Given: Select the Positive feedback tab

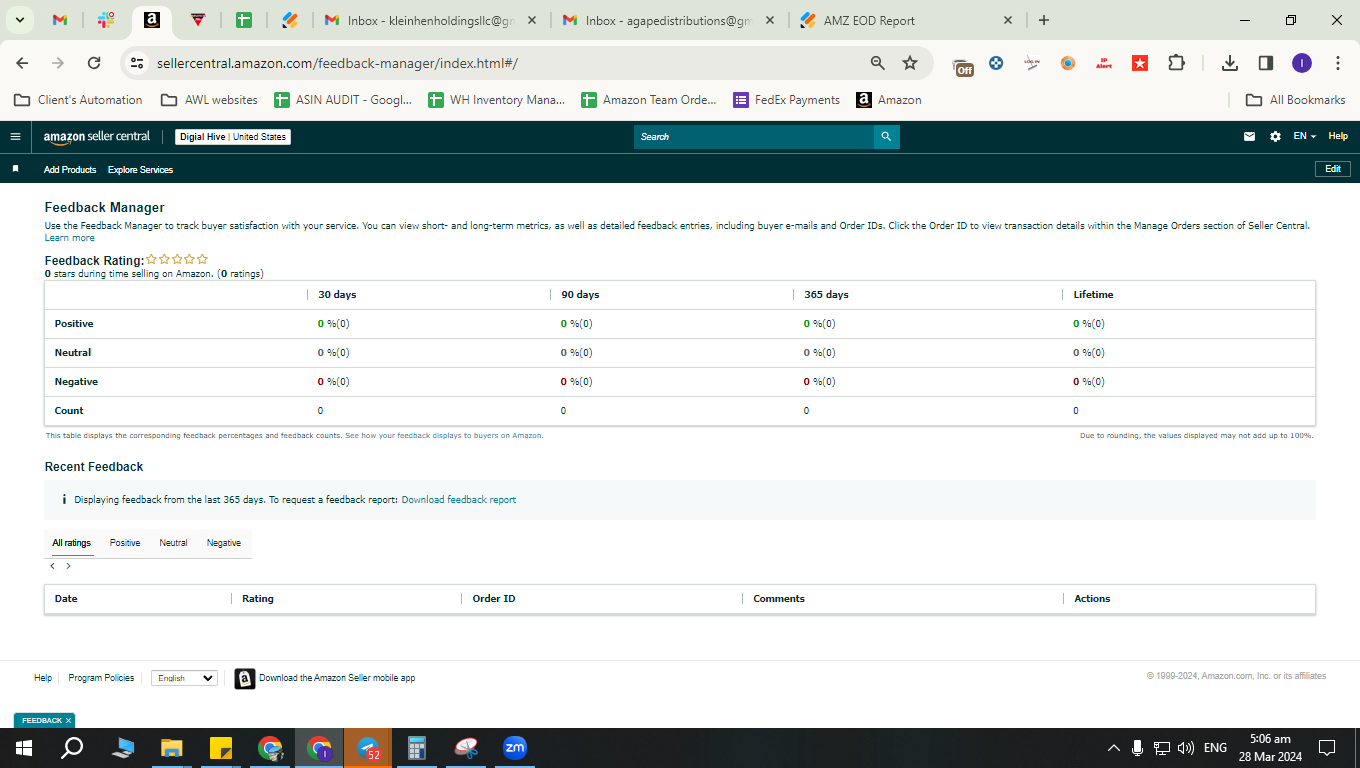Looking at the screenshot, I should pyautogui.click(x=125, y=543).
